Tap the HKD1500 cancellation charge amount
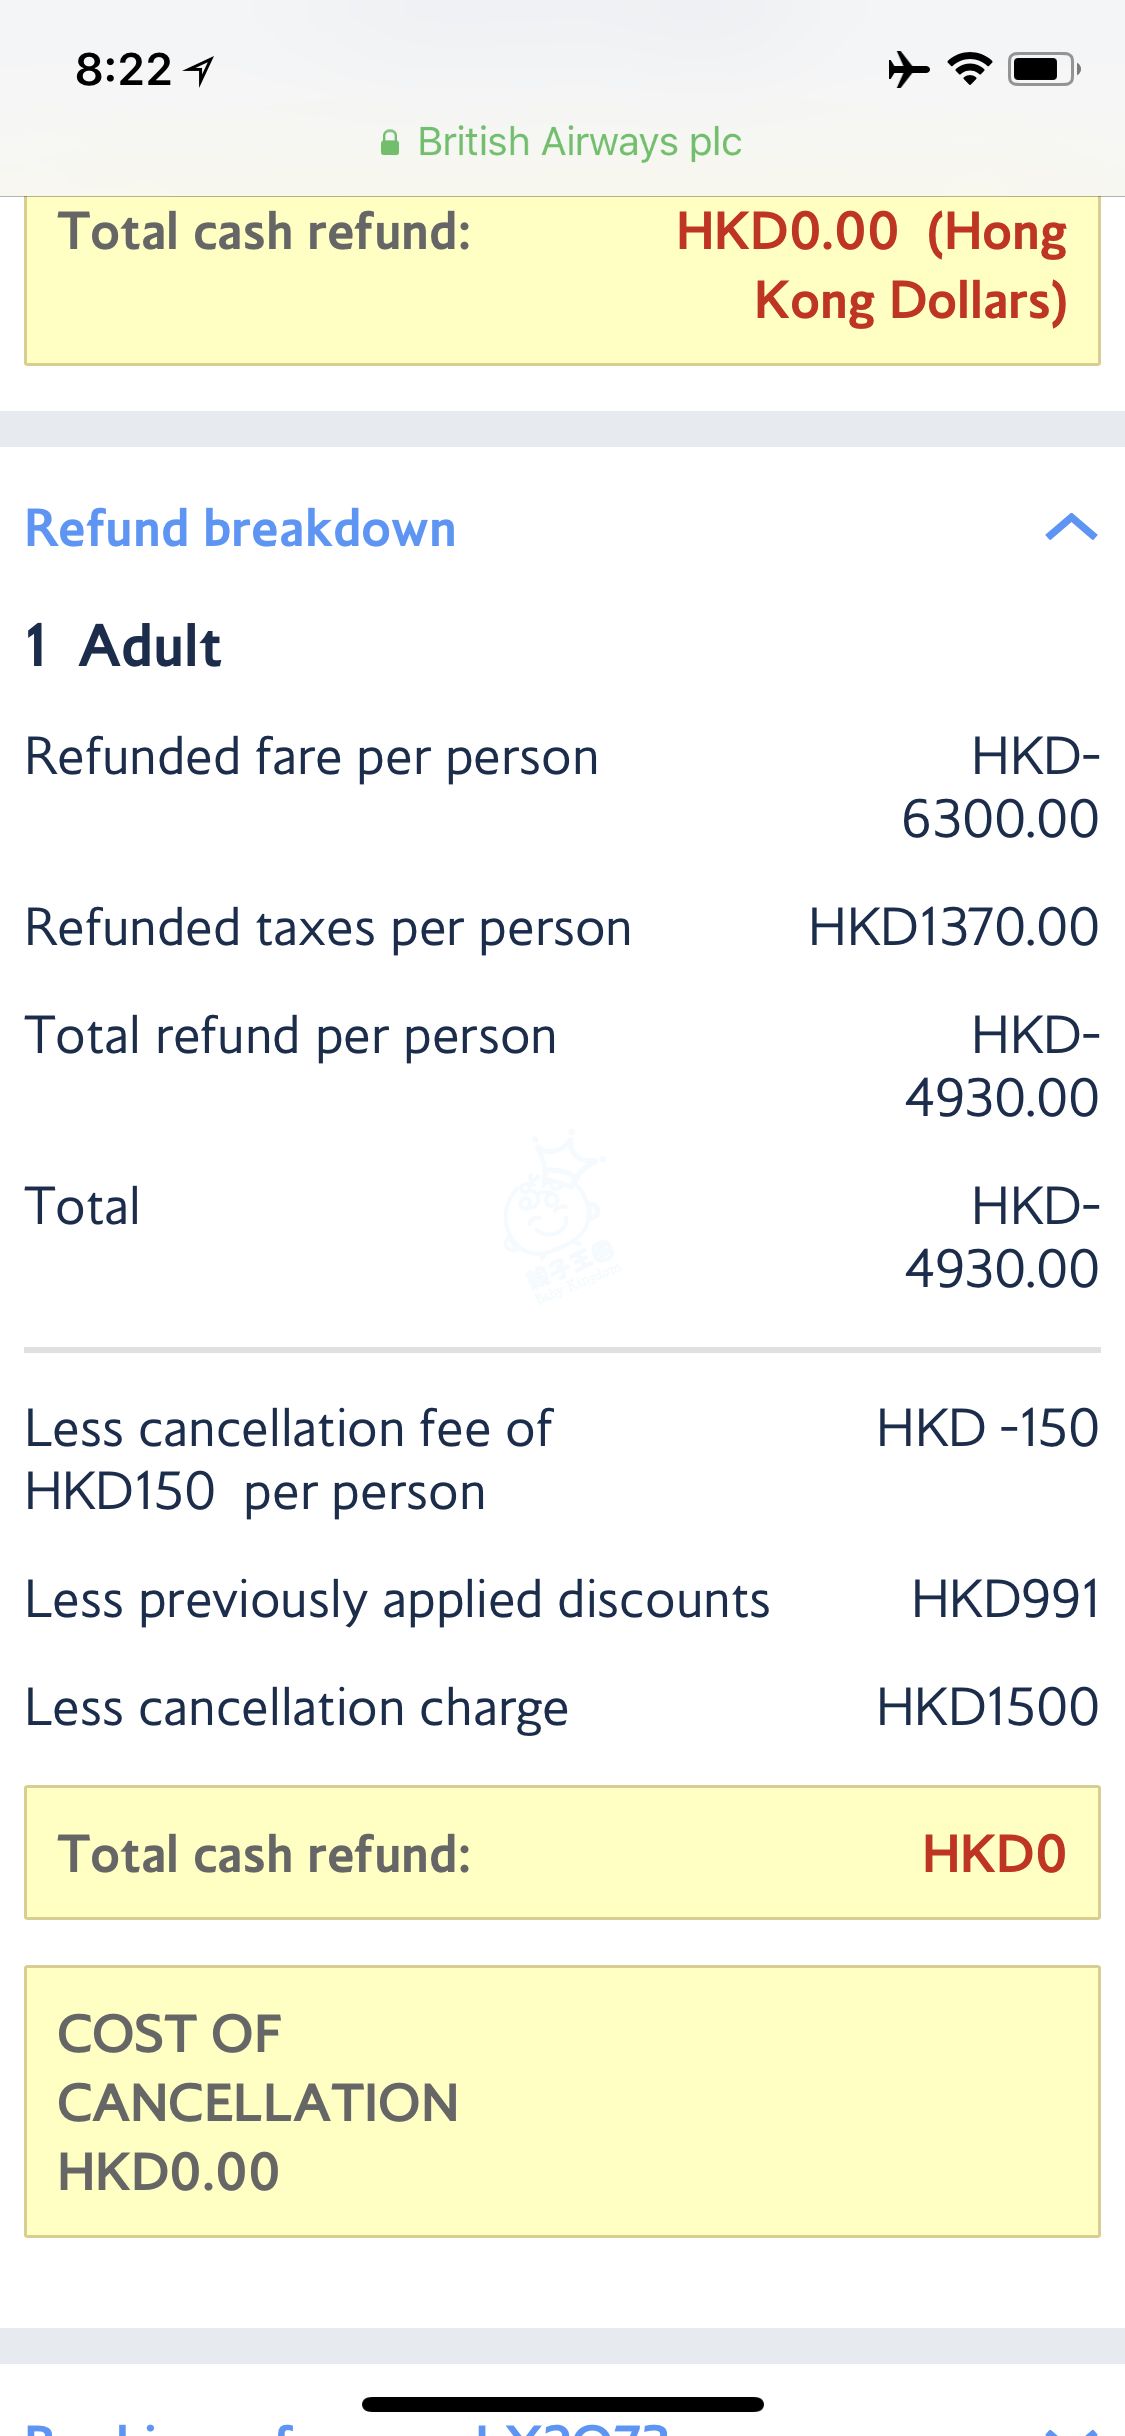This screenshot has width=1125, height=2436. coord(987,1707)
